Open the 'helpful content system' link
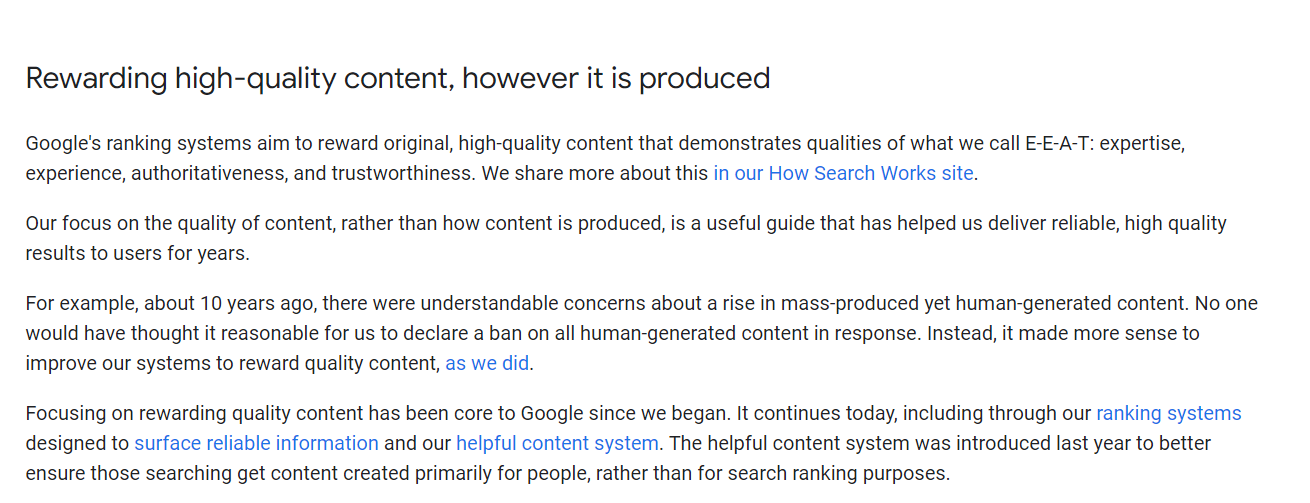The image size is (1310, 503). 557,443
